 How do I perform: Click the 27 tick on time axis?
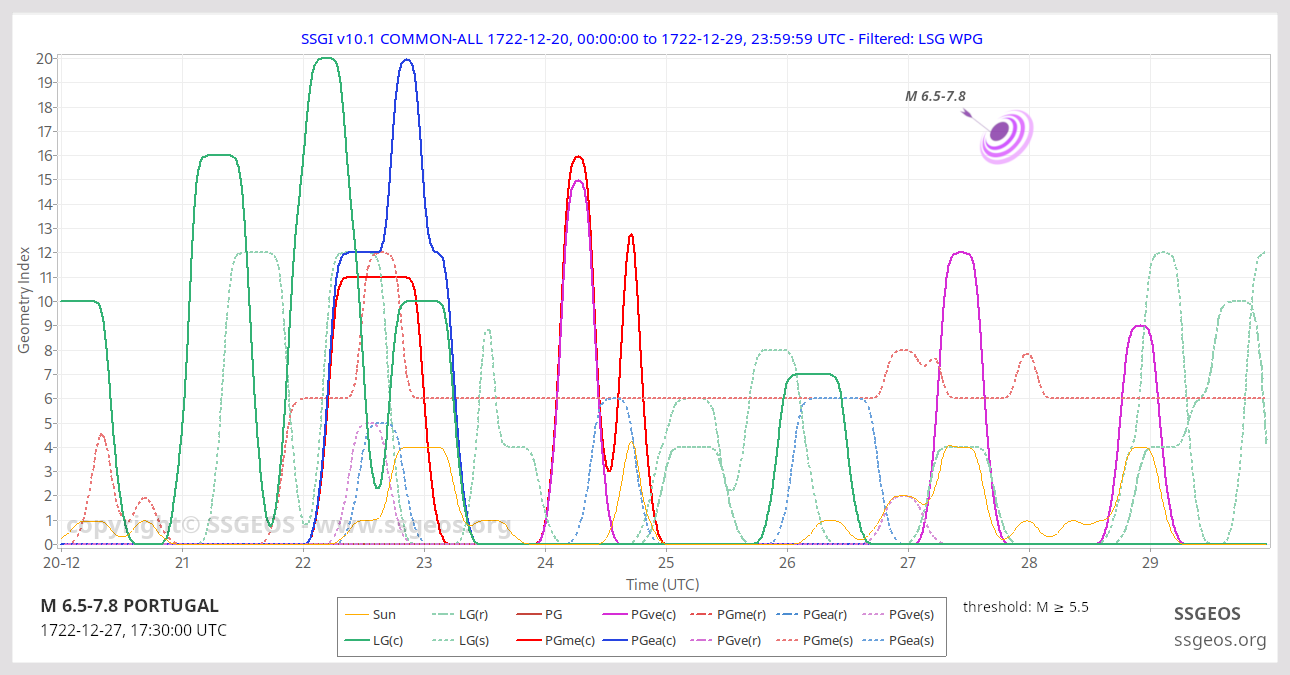[x=908, y=564]
